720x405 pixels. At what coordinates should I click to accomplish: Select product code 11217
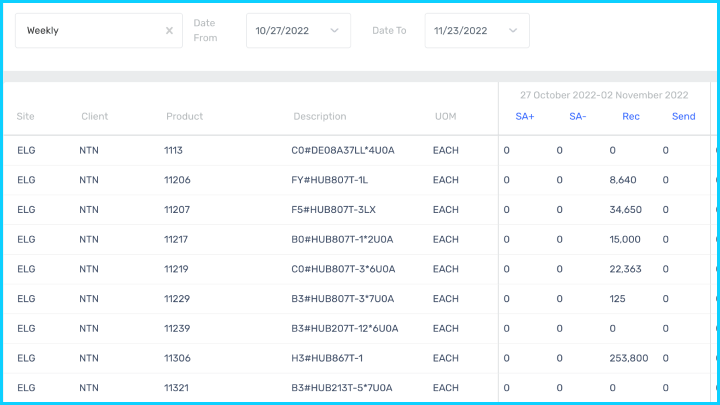[x=176, y=240]
